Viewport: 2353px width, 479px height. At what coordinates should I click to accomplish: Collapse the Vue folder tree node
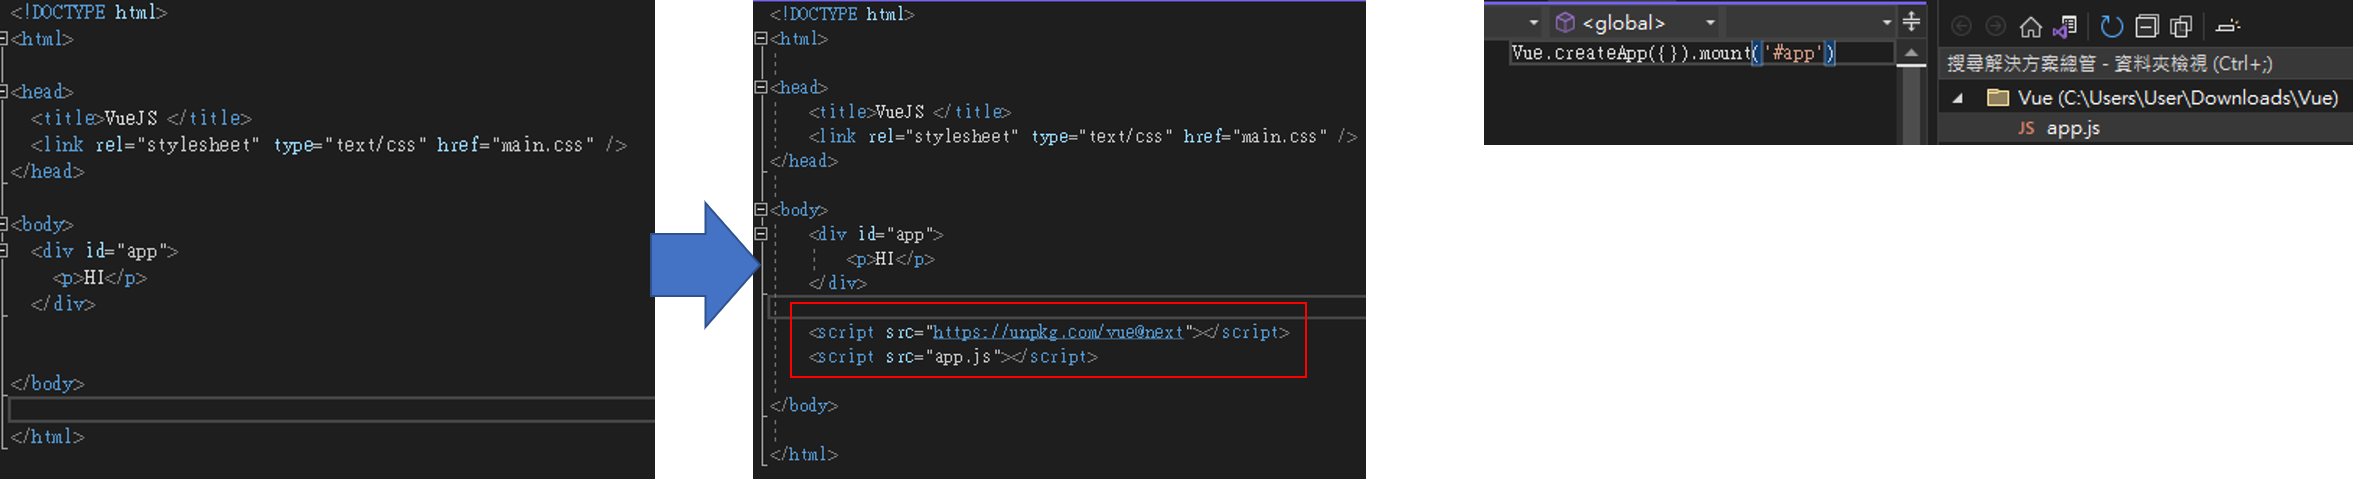coord(1957,98)
